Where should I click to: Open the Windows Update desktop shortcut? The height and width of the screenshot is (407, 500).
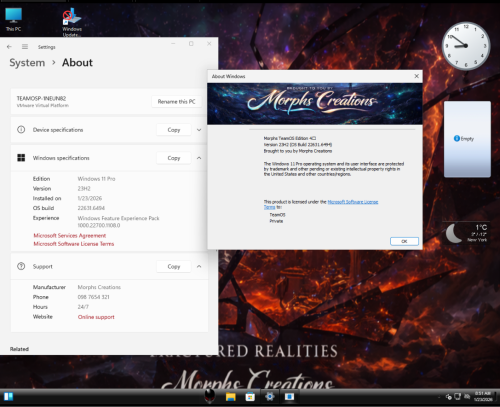pyautogui.click(x=72, y=22)
